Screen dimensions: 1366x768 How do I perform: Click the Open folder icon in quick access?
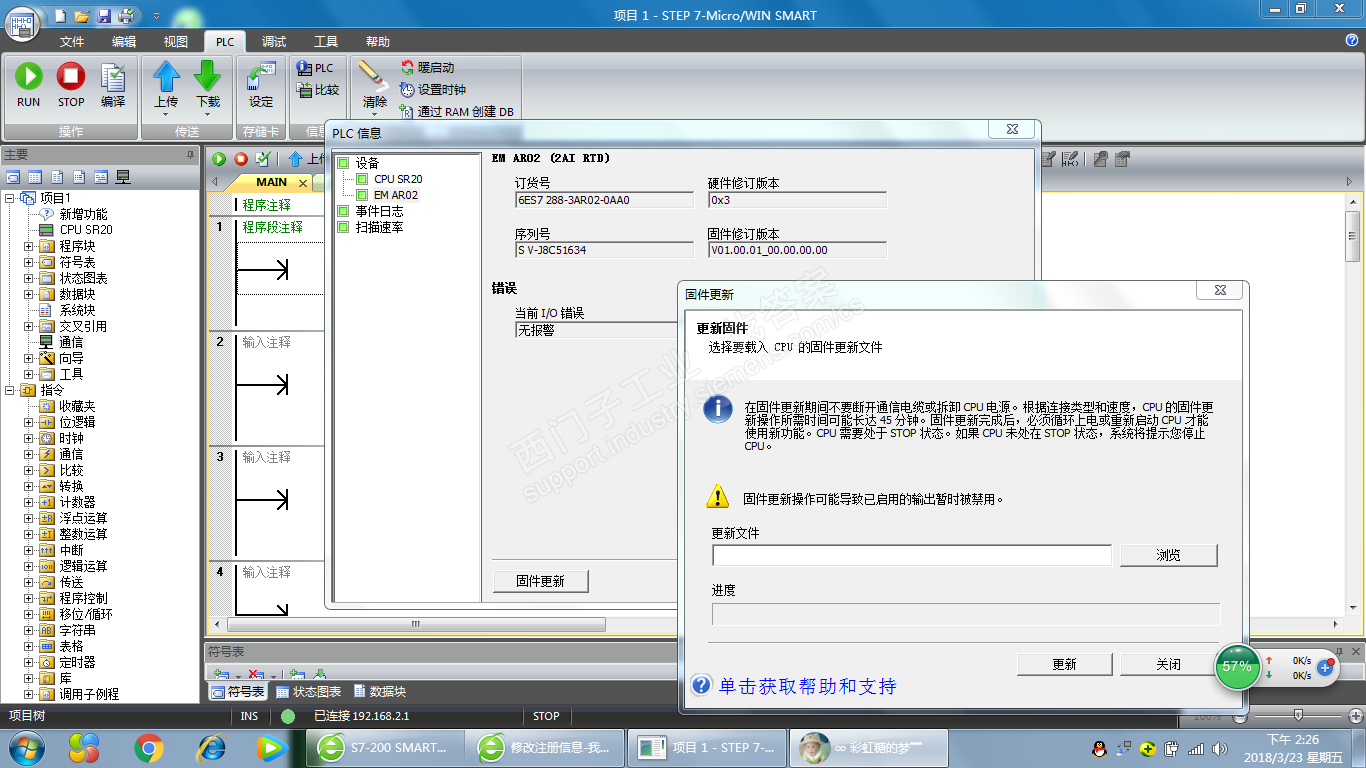[83, 16]
